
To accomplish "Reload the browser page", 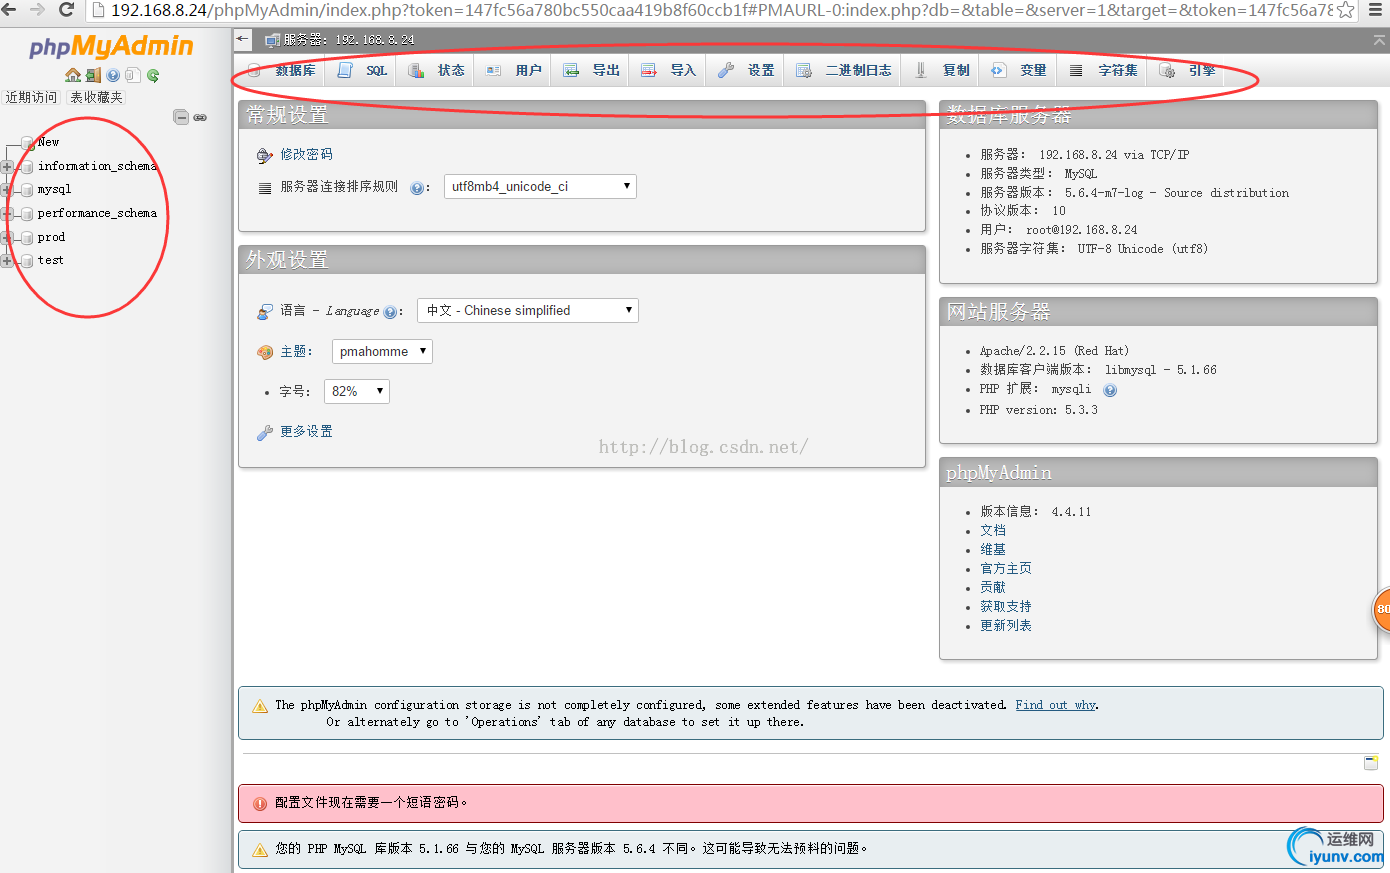I will point(66,10).
